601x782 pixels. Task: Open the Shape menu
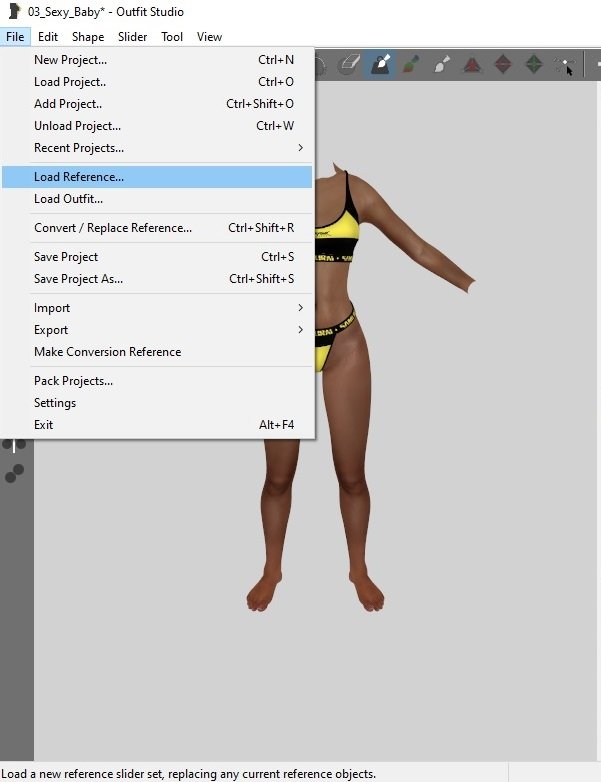coord(88,37)
